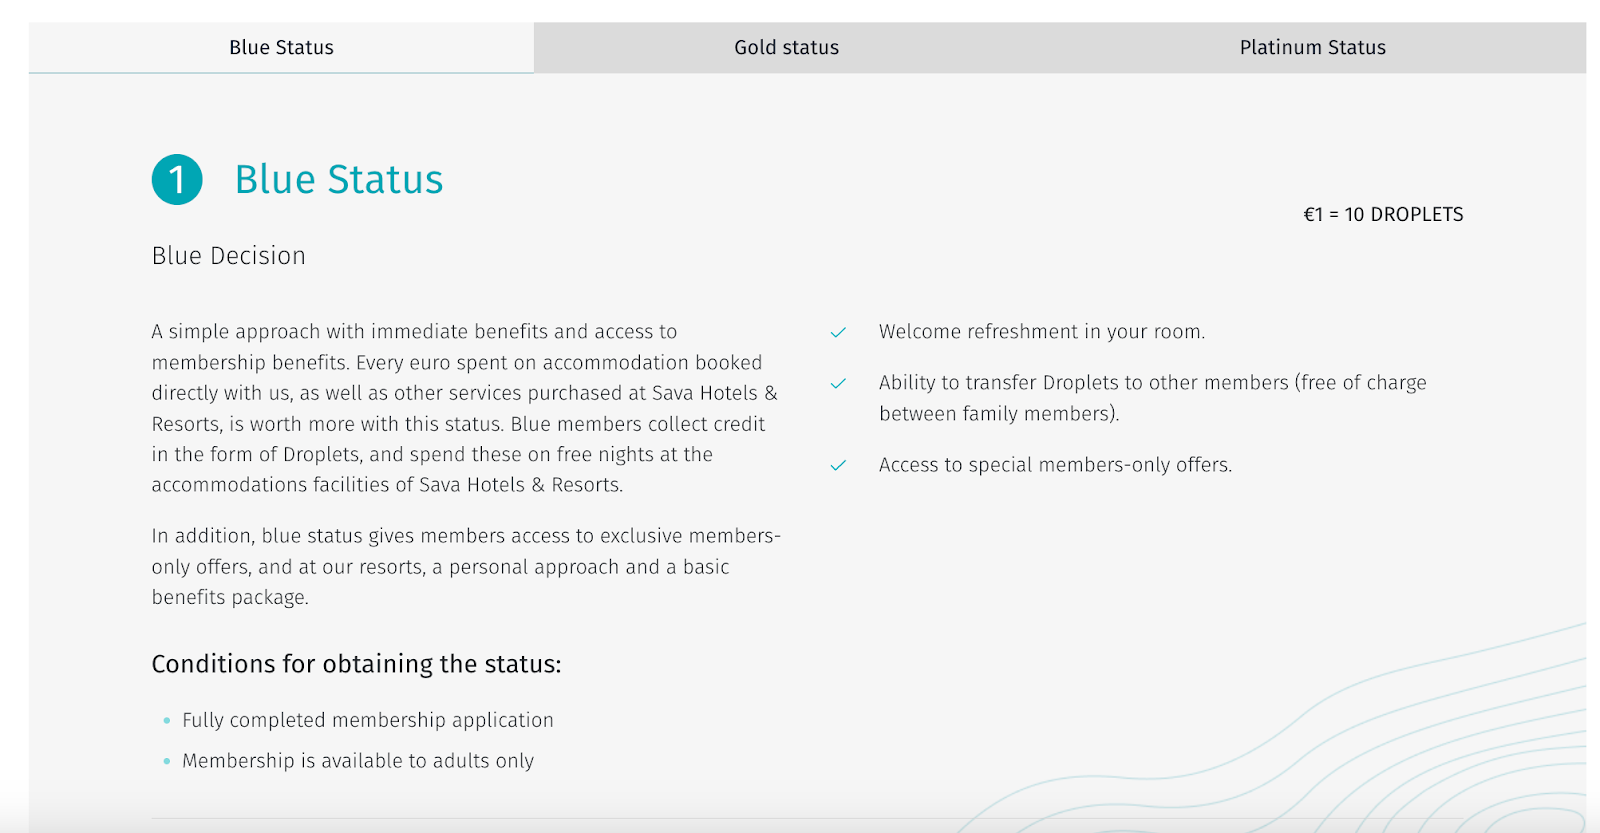Click the Conditions for obtaining the status heading
The width and height of the screenshot is (1600, 833).
point(356,664)
